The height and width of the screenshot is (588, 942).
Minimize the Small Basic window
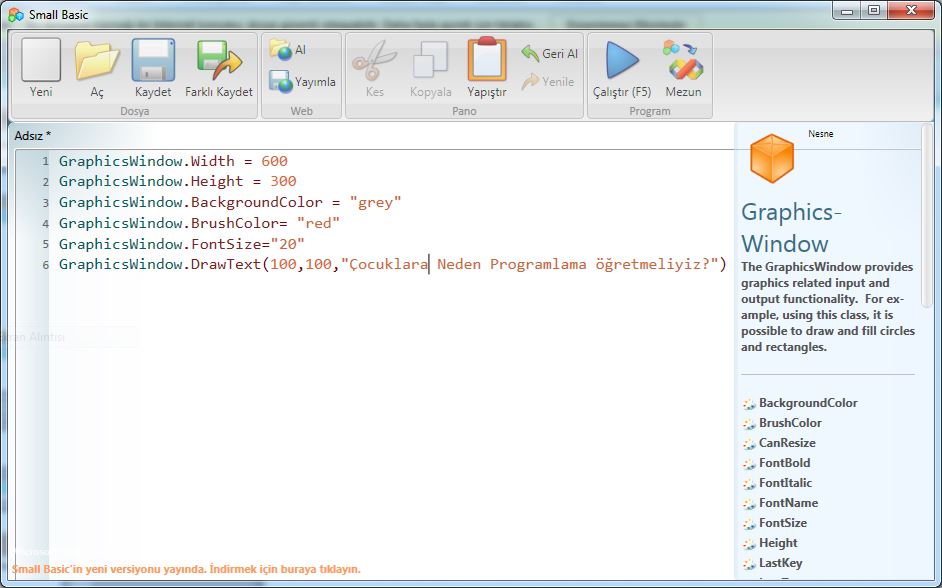coord(847,10)
